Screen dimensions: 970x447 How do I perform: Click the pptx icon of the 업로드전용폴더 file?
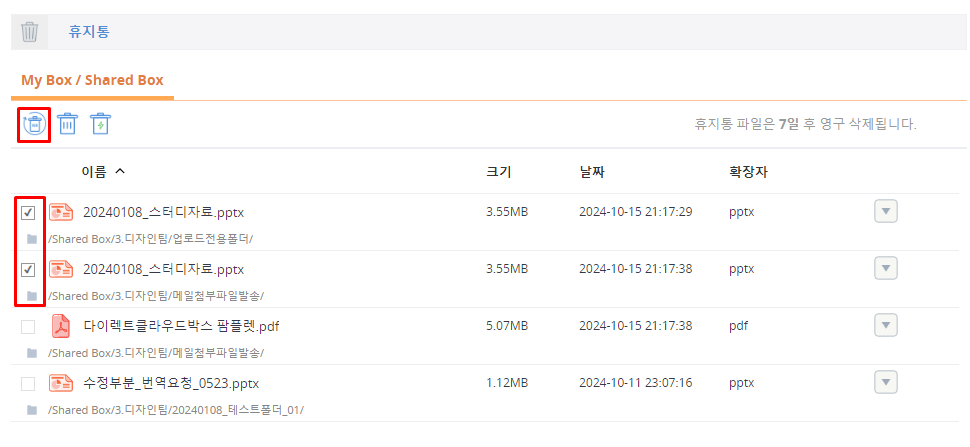(x=62, y=212)
